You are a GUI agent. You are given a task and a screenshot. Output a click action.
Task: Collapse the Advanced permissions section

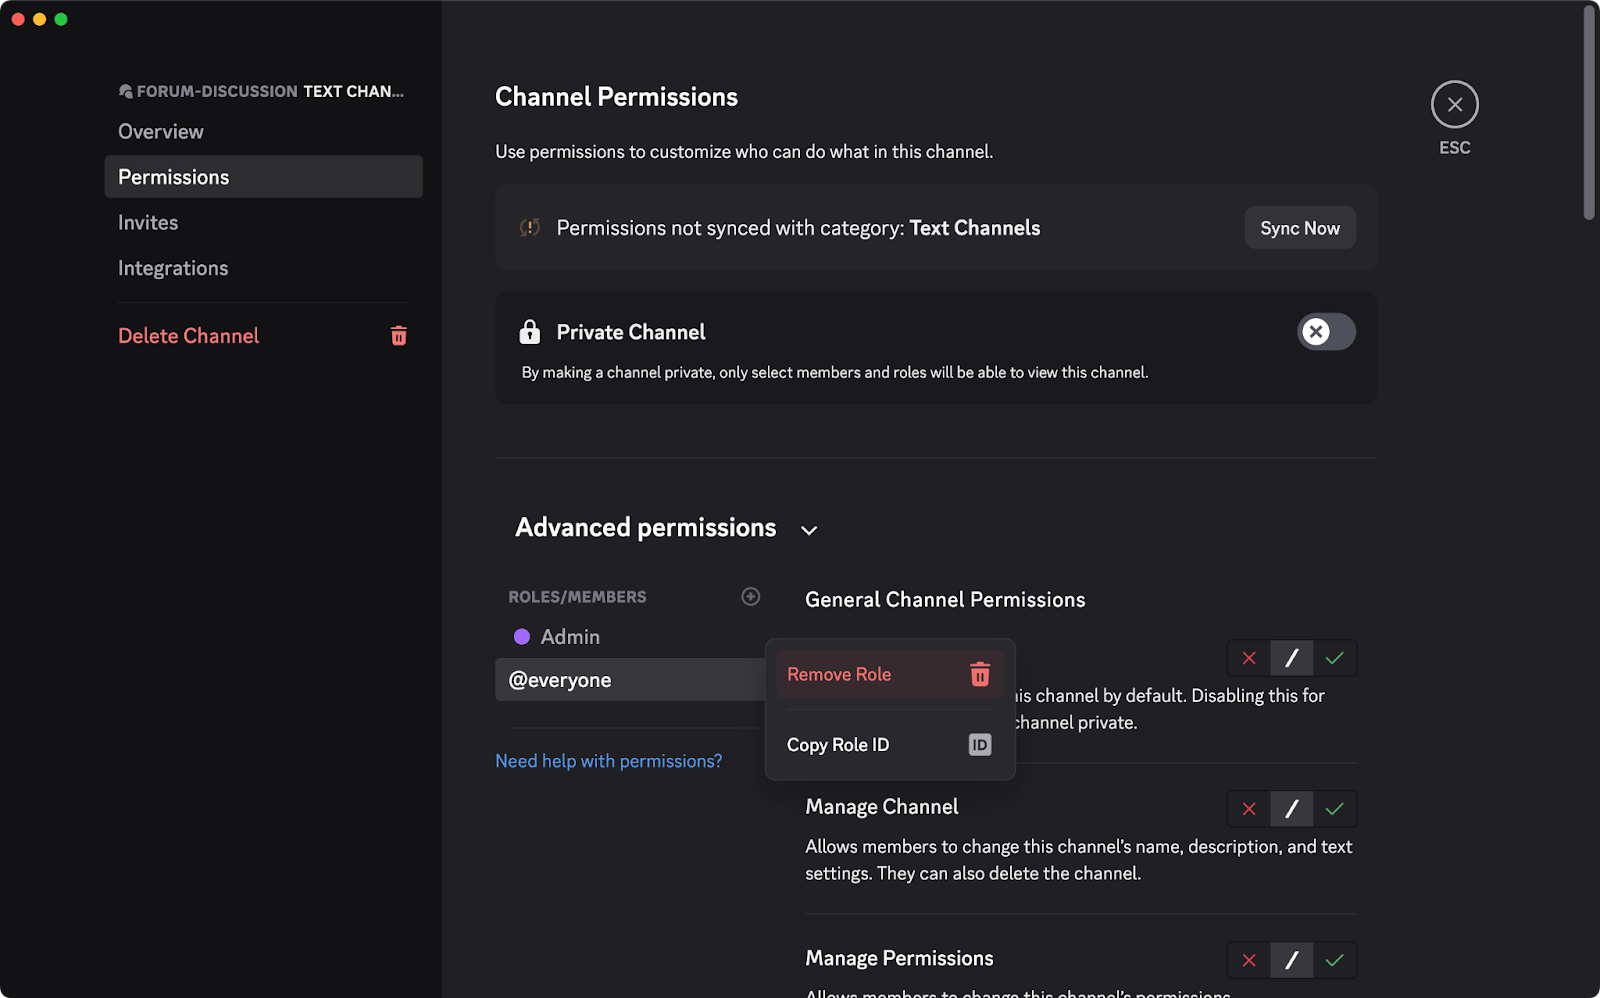coord(808,530)
